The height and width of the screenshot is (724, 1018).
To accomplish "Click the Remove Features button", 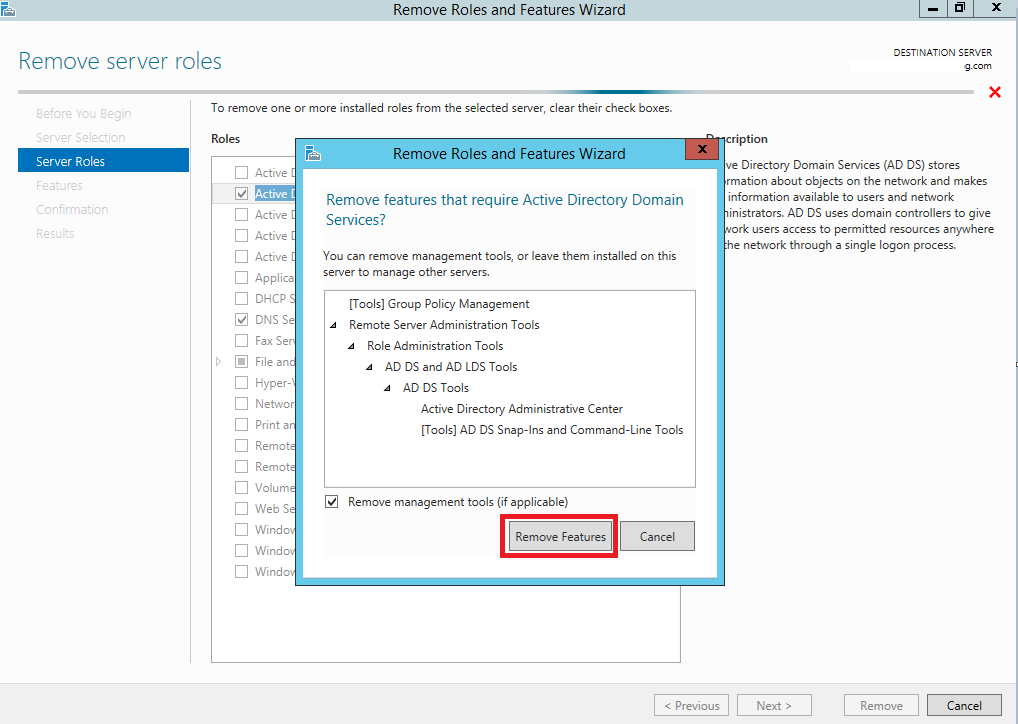I will [559, 536].
